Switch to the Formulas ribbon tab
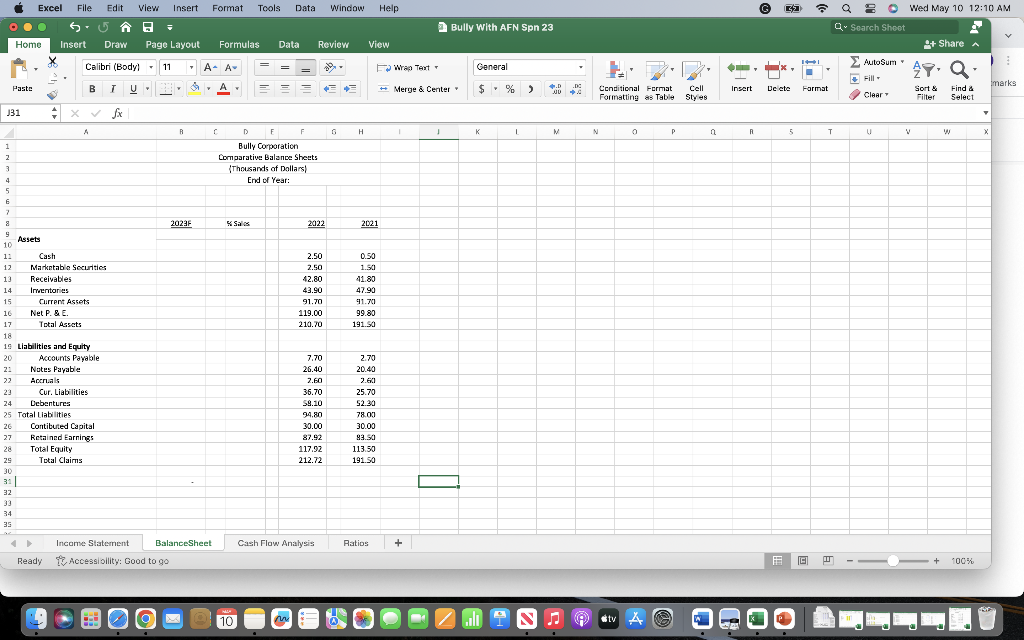Image resolution: width=1024 pixels, height=640 pixels. tap(240, 44)
